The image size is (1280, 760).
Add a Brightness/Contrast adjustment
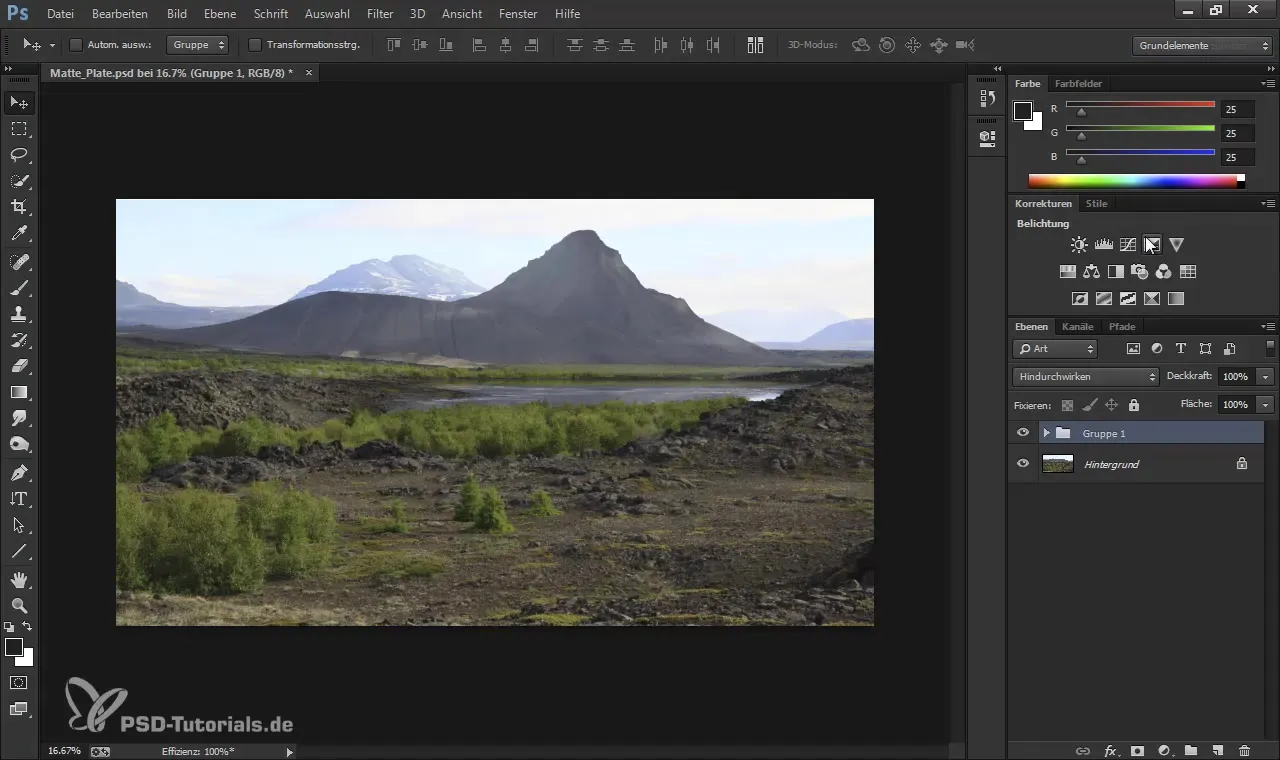coord(1079,244)
